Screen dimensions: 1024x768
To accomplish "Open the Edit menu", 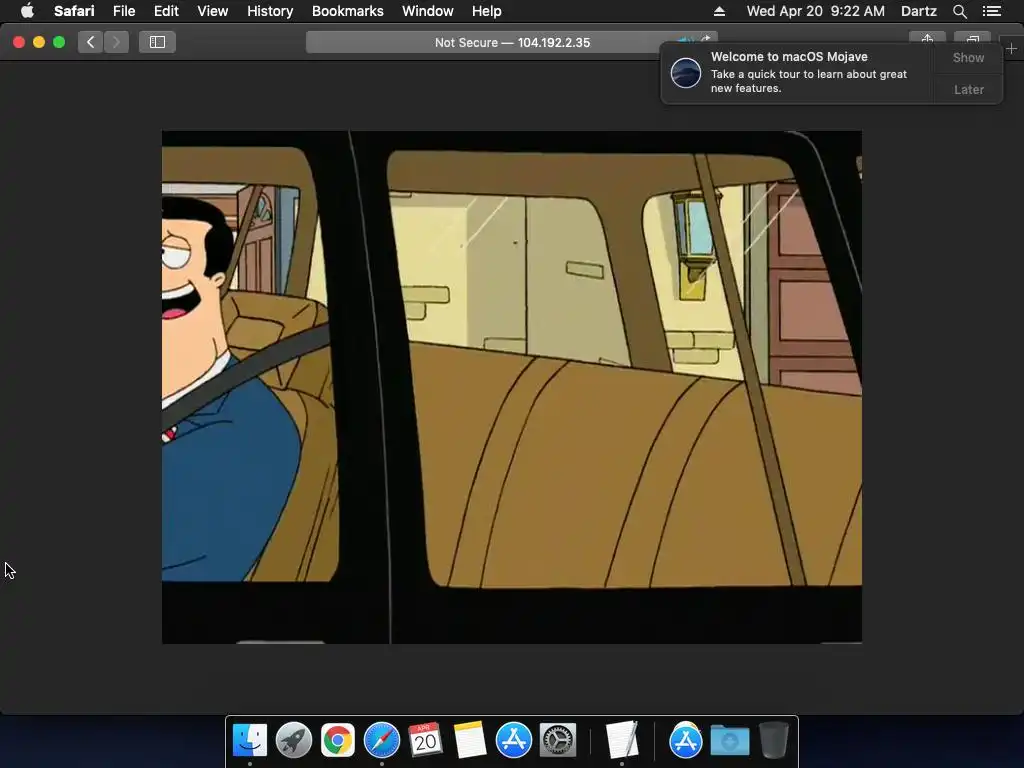I will point(166,11).
